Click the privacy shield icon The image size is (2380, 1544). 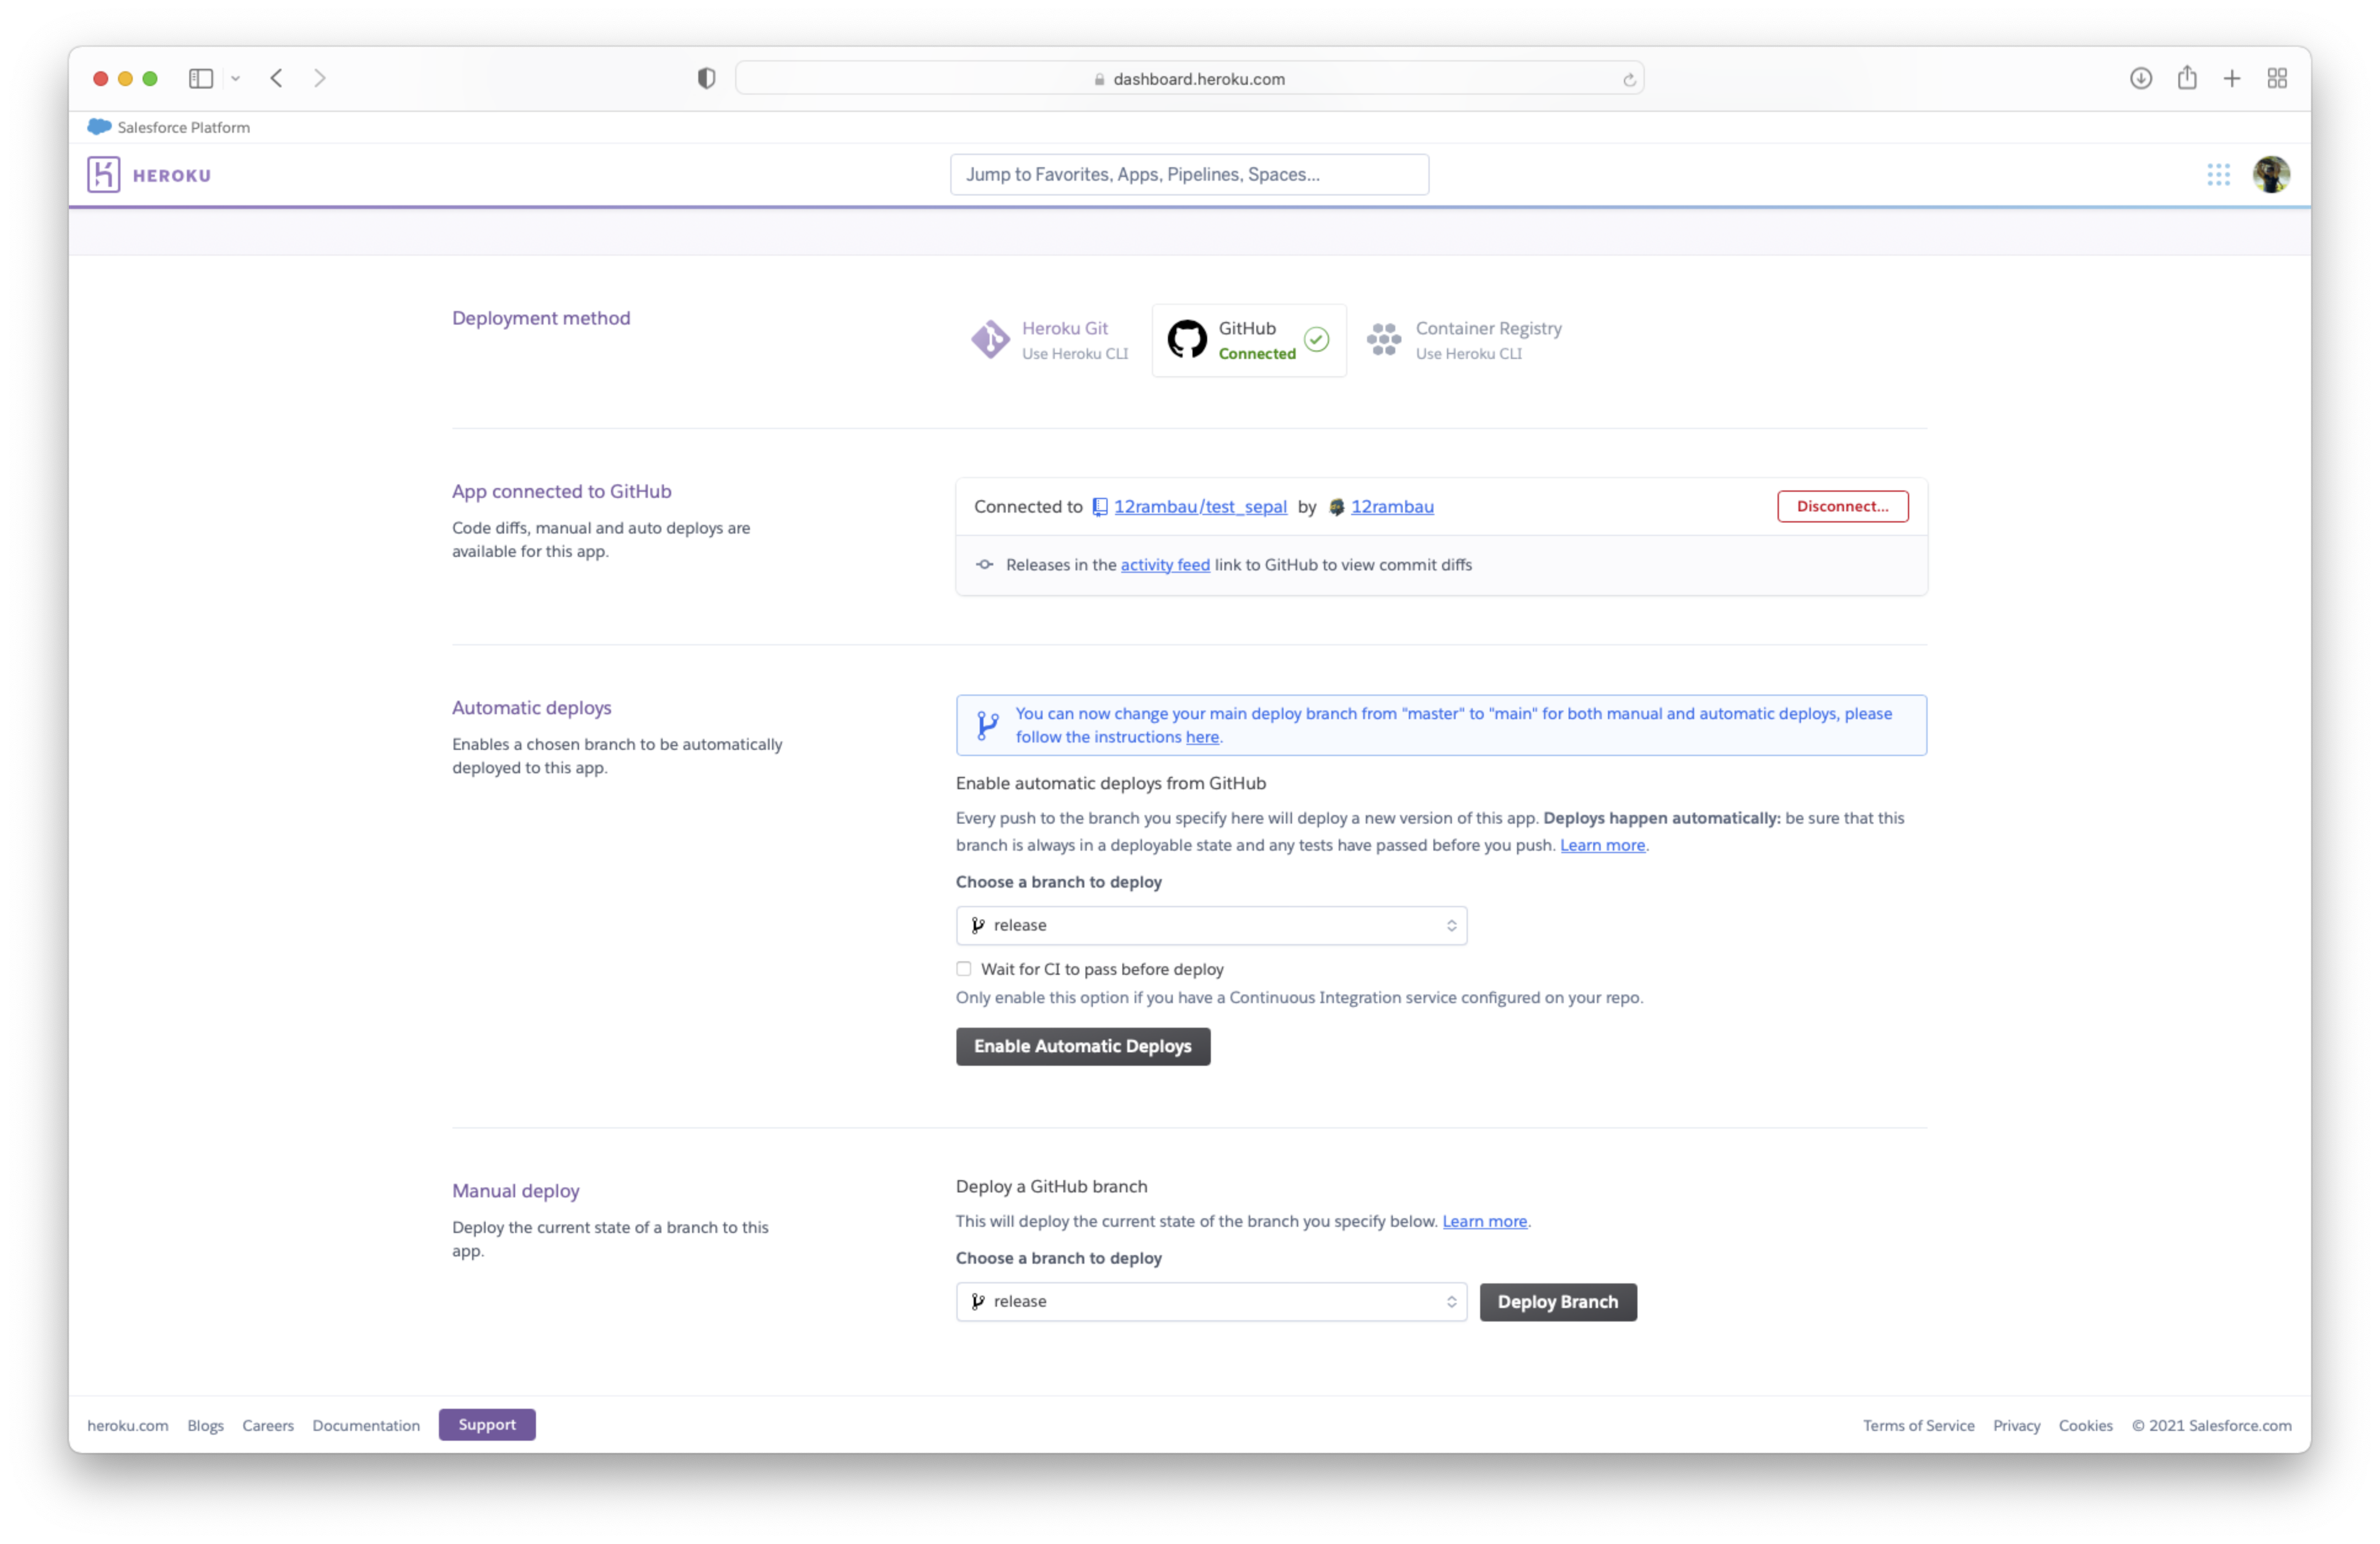click(706, 78)
